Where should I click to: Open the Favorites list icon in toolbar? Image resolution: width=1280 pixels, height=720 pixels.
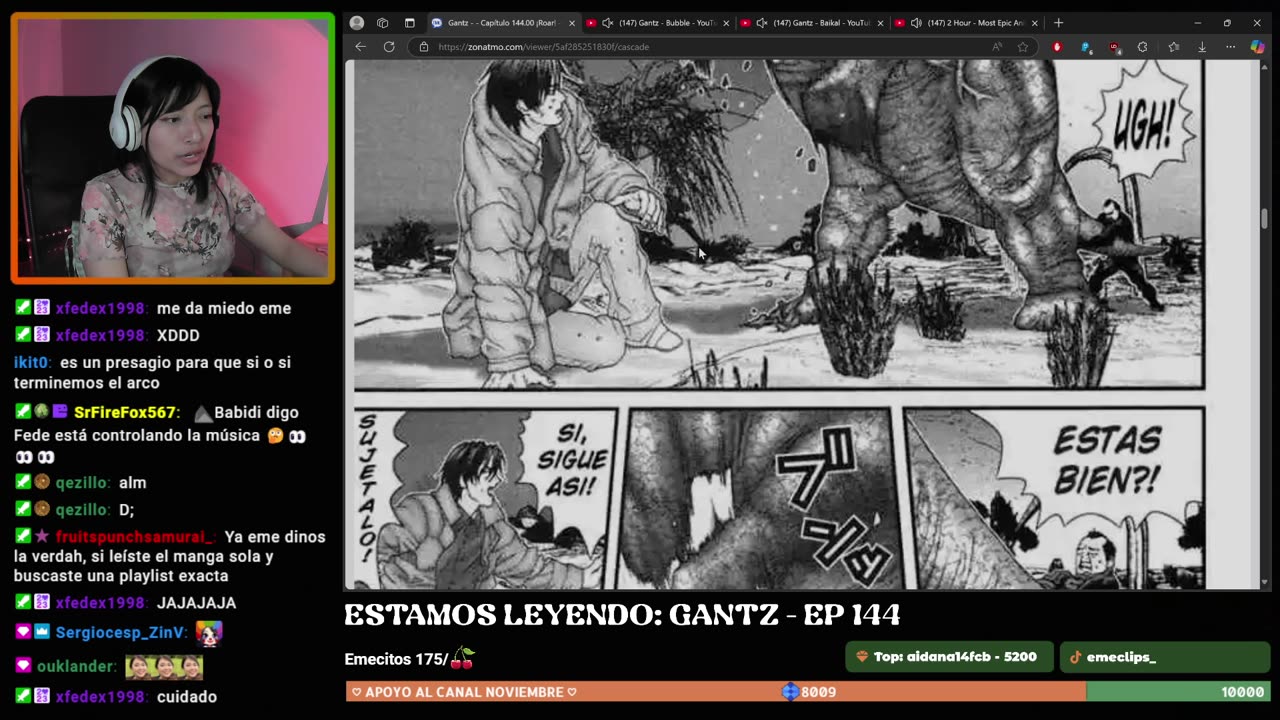click(x=1173, y=47)
